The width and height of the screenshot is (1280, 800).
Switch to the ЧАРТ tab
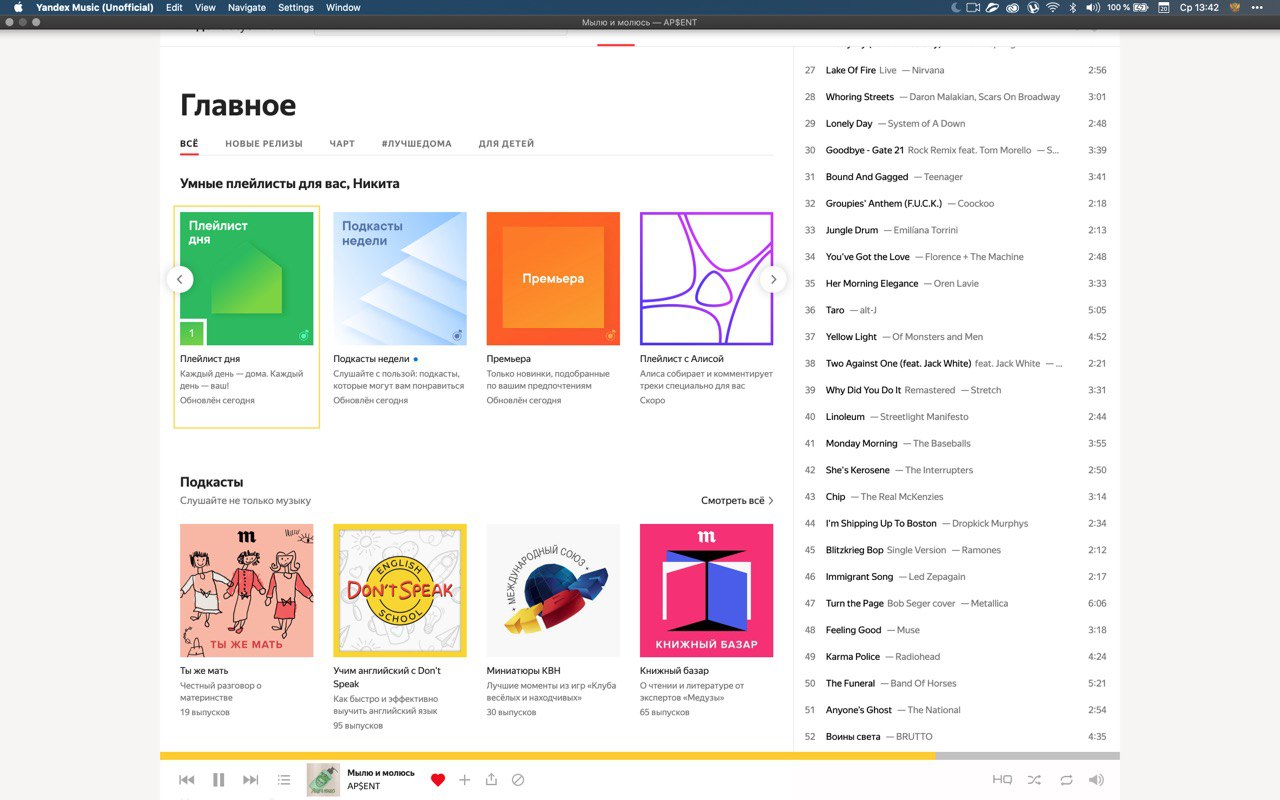(x=342, y=144)
